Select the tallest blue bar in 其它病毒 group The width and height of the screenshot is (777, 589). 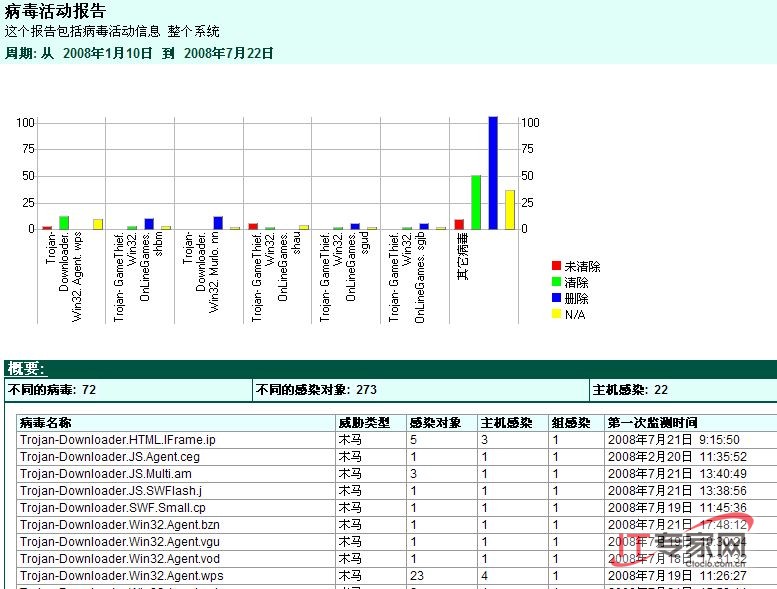(493, 173)
